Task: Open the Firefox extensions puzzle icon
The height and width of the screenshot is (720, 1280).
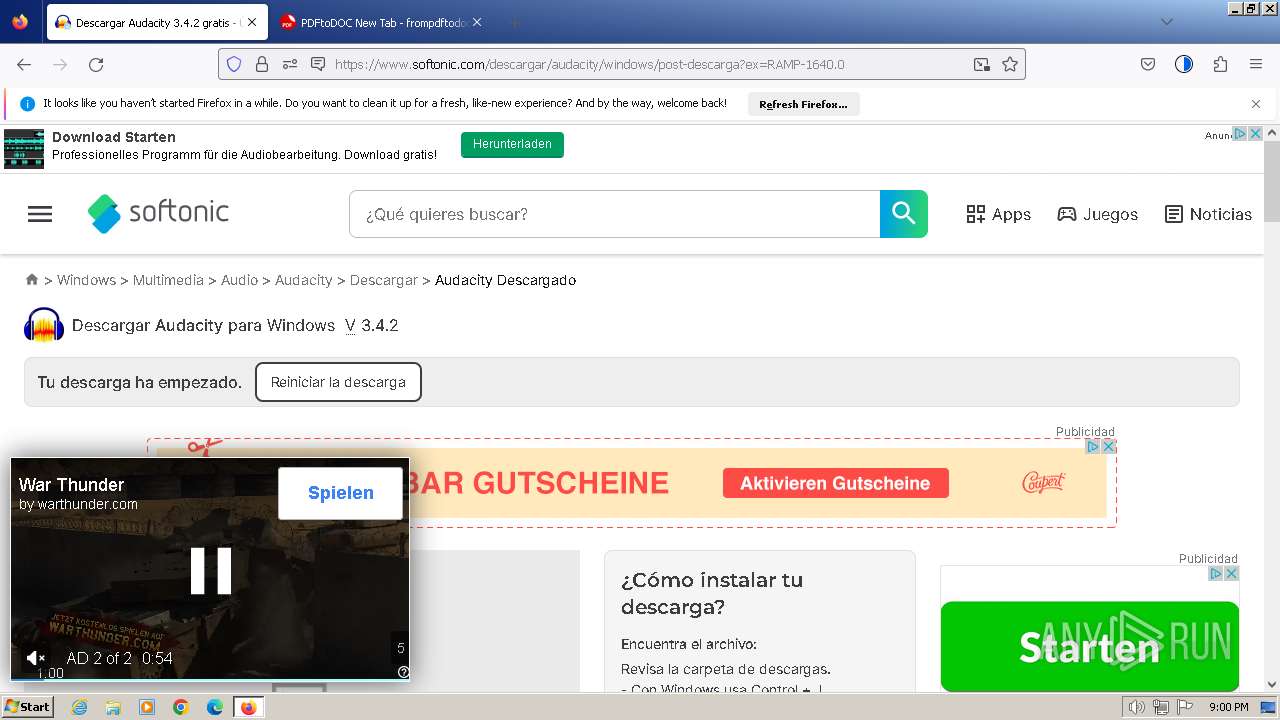Action: click(x=1220, y=64)
